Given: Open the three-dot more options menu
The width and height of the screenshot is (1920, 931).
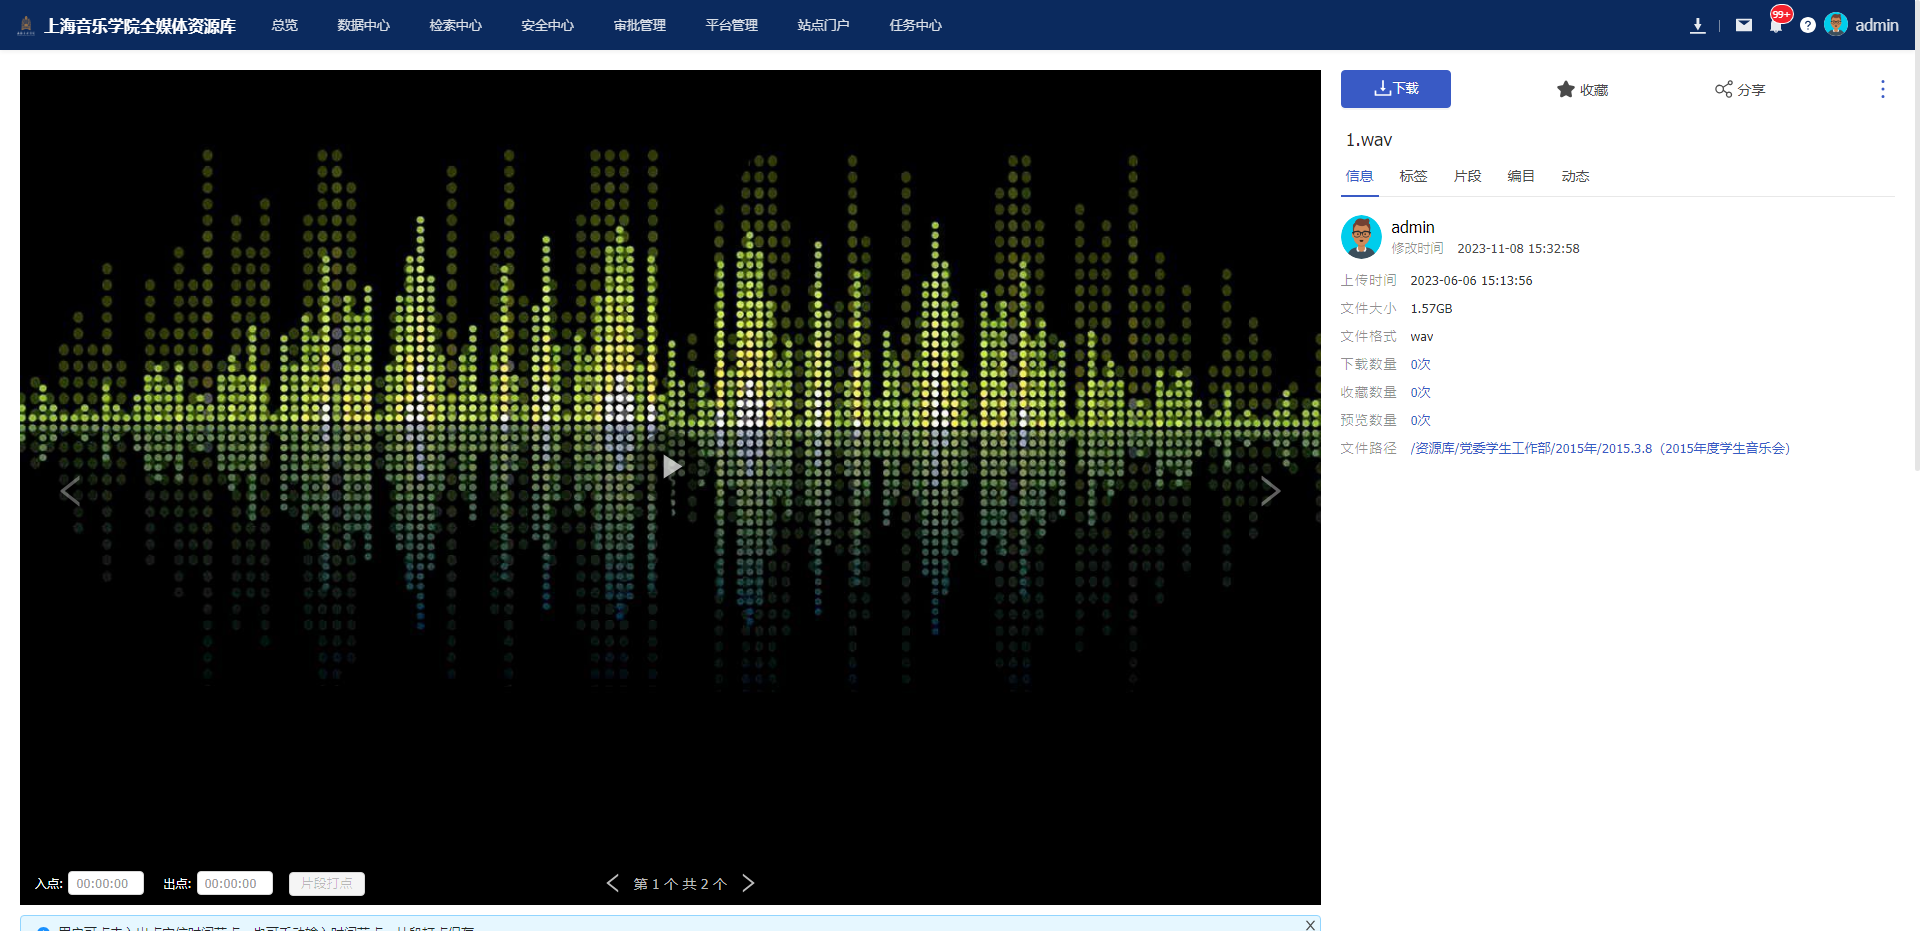Looking at the screenshot, I should [x=1882, y=89].
